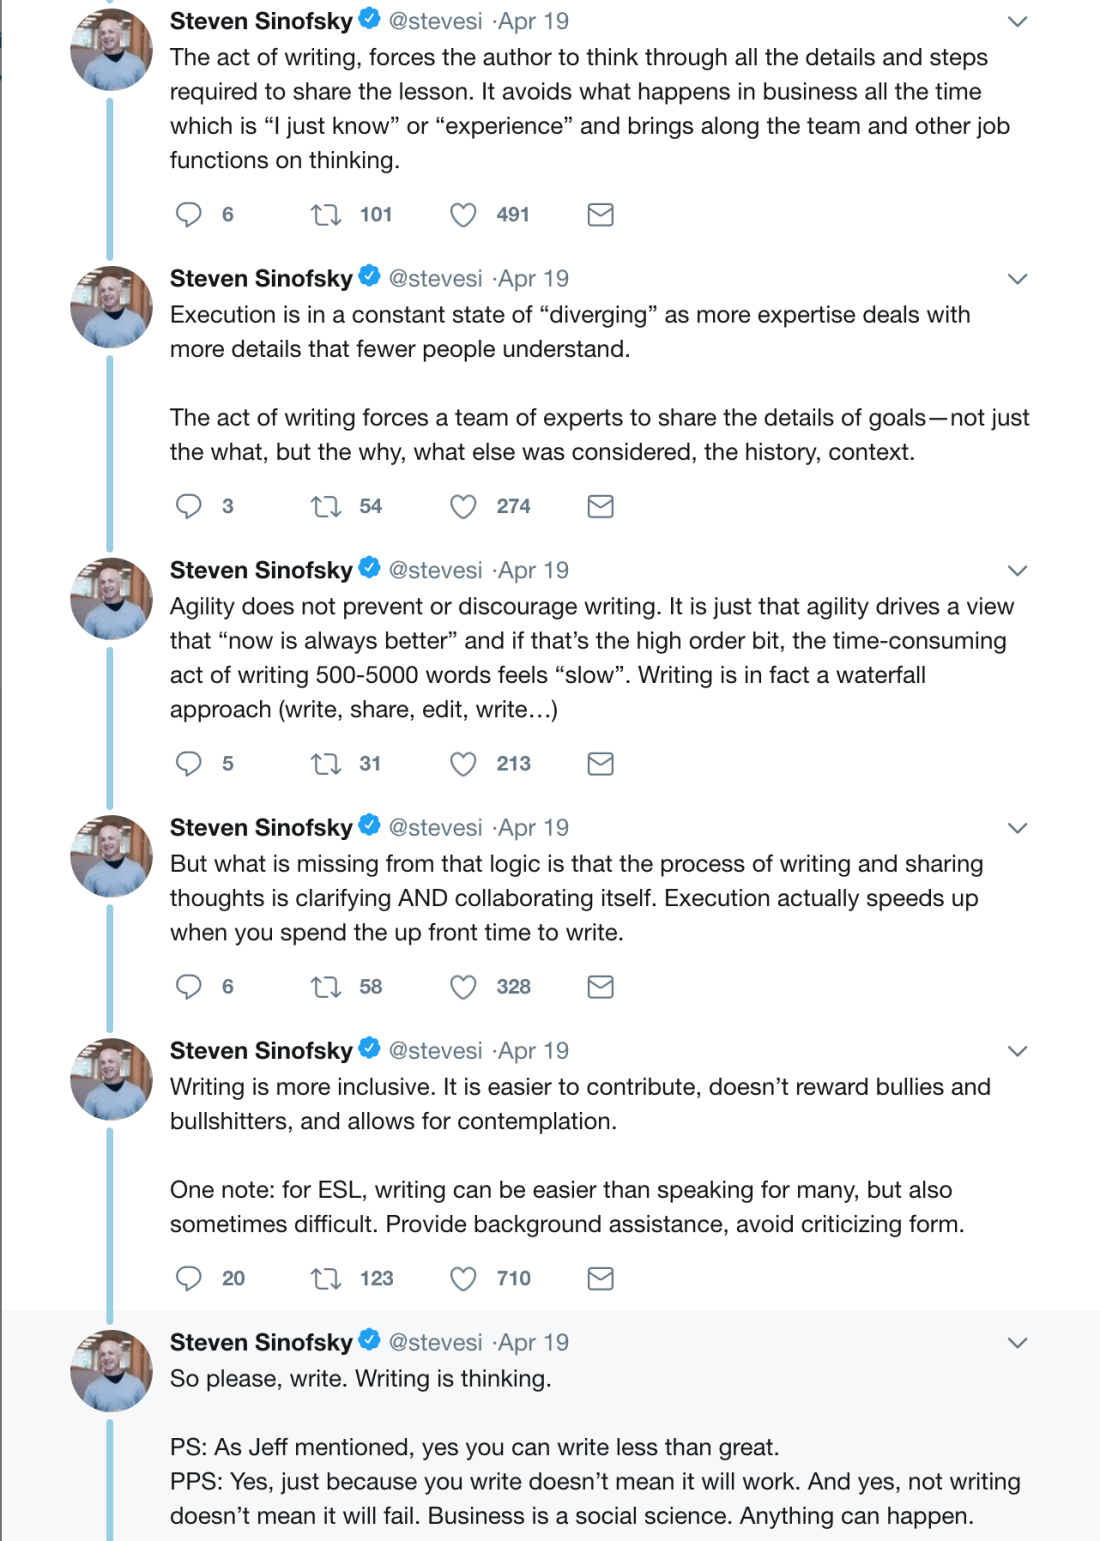Share via Direct Message the first tweet about writing
Image resolution: width=1100 pixels, height=1541 pixels.
(600, 214)
